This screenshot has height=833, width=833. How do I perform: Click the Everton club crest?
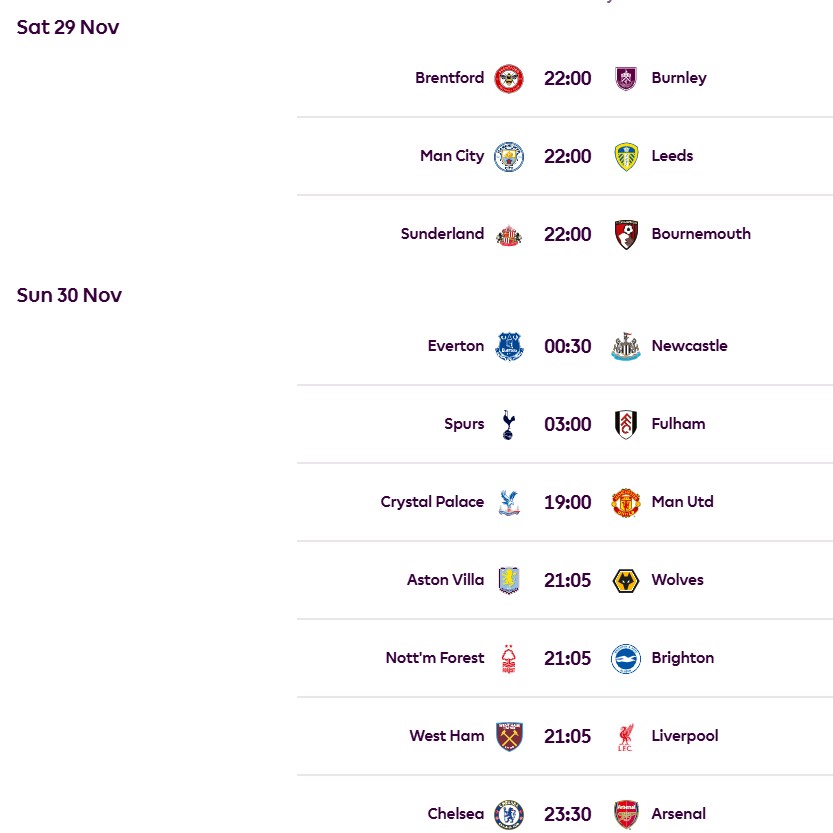click(x=509, y=345)
